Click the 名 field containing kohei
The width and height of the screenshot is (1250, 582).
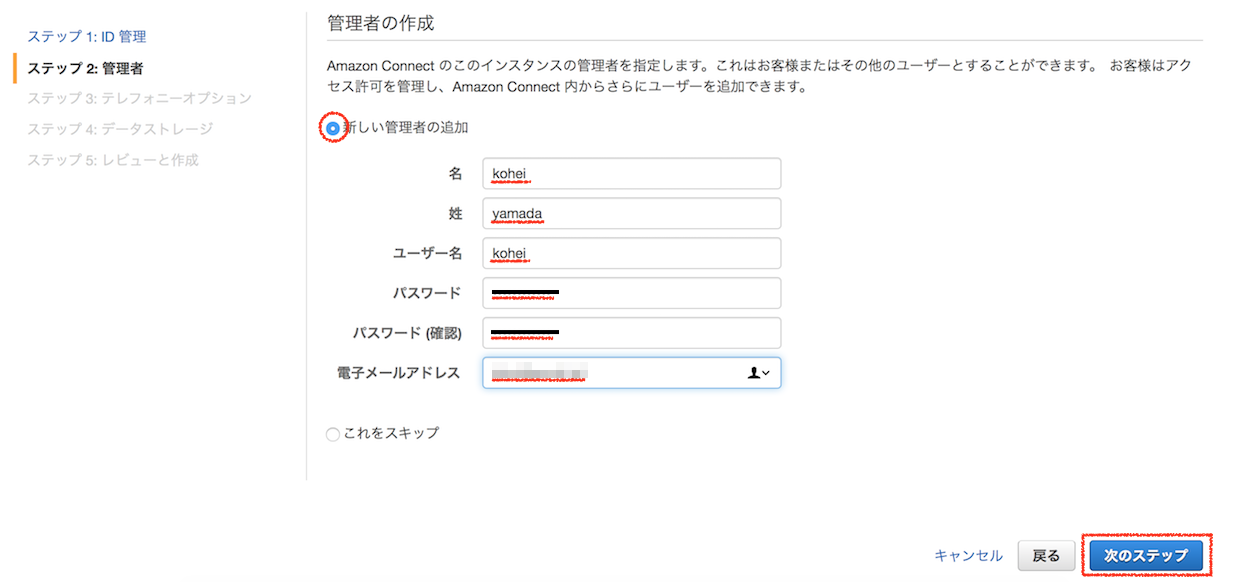tap(632, 173)
